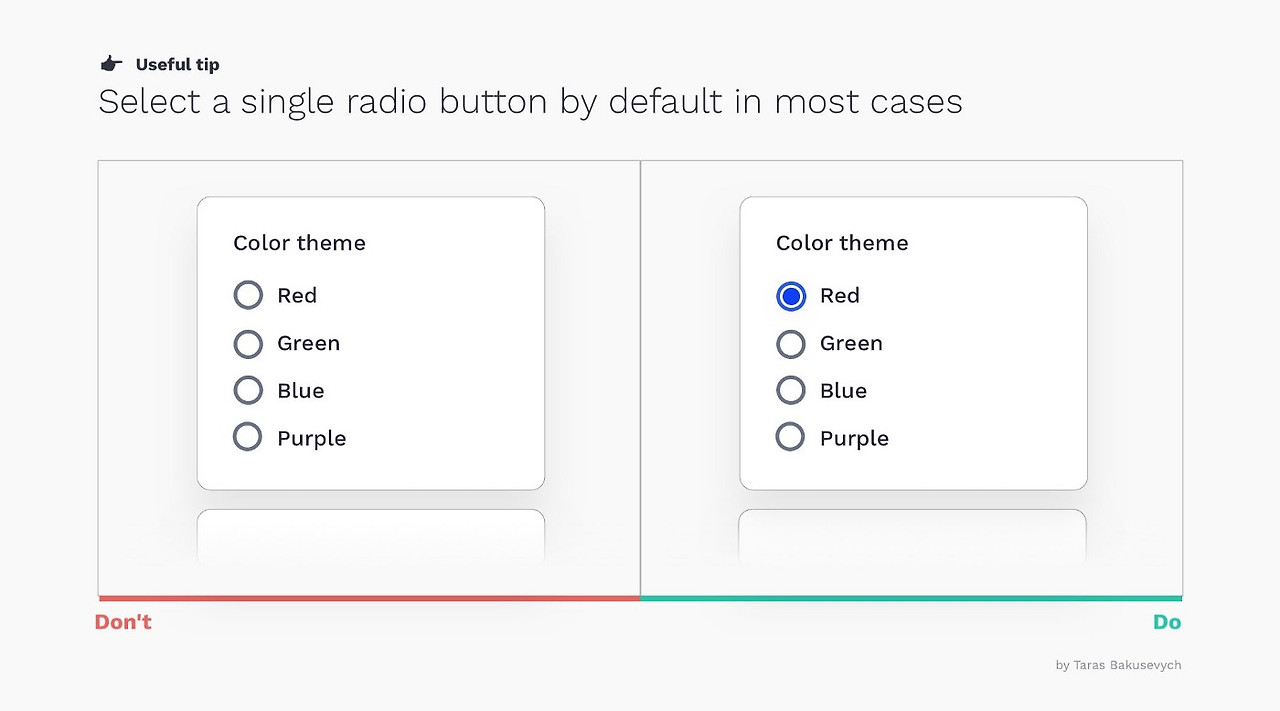This screenshot has width=1280, height=711.
Task: Click the red divider bar under the Don't panel
Action: click(x=368, y=595)
